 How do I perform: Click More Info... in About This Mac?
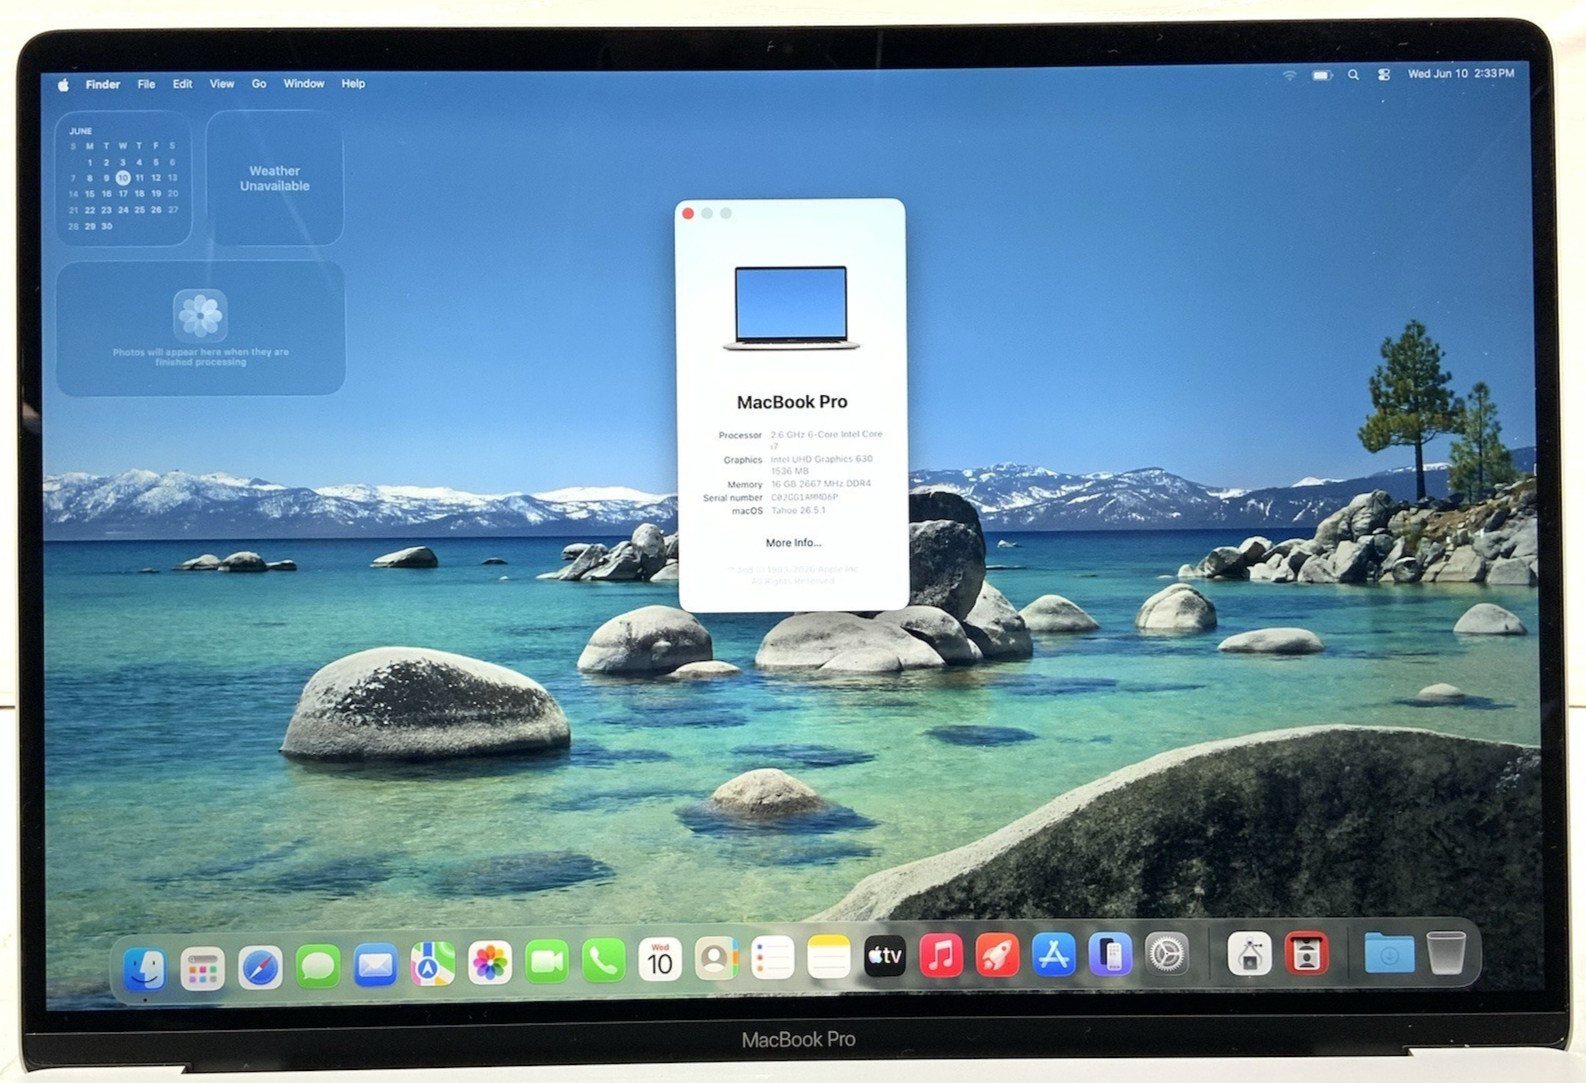(x=793, y=543)
